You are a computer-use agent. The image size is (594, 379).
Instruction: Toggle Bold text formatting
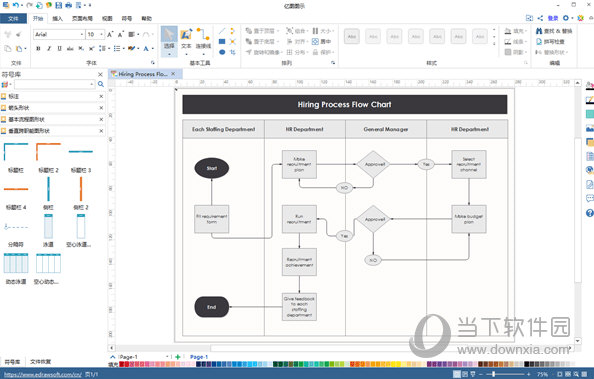click(38, 49)
